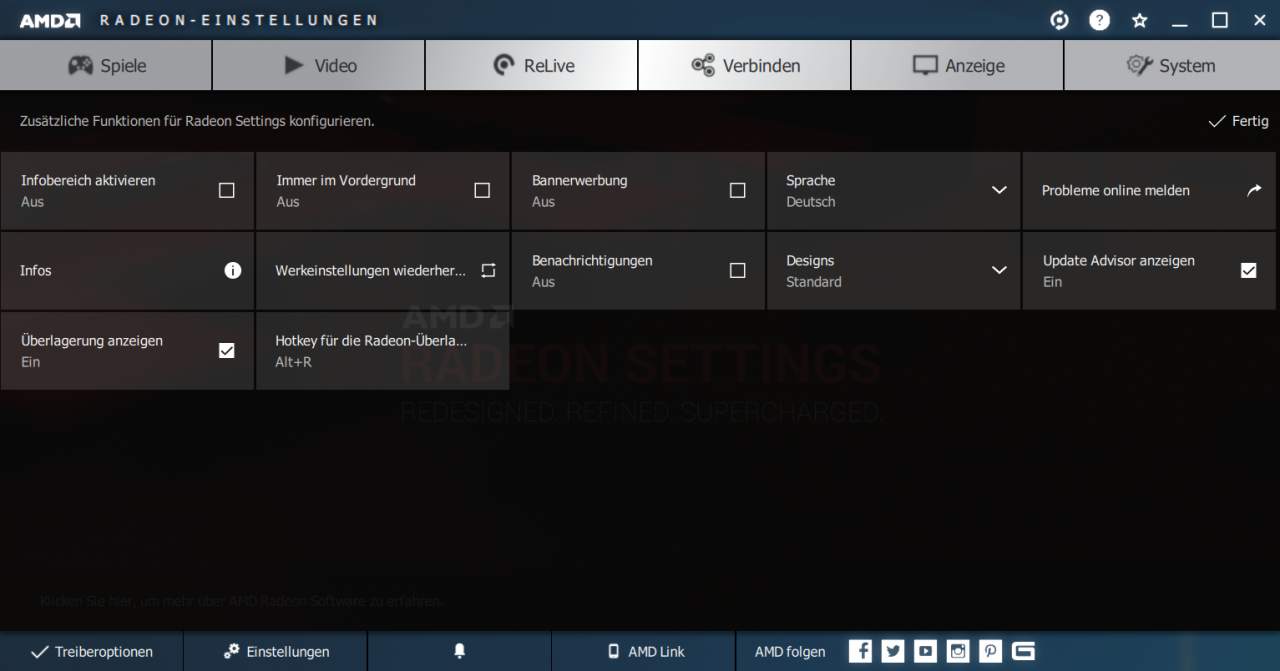Open AMD's Facebook page icon
This screenshot has width=1280, height=671.
click(860, 651)
